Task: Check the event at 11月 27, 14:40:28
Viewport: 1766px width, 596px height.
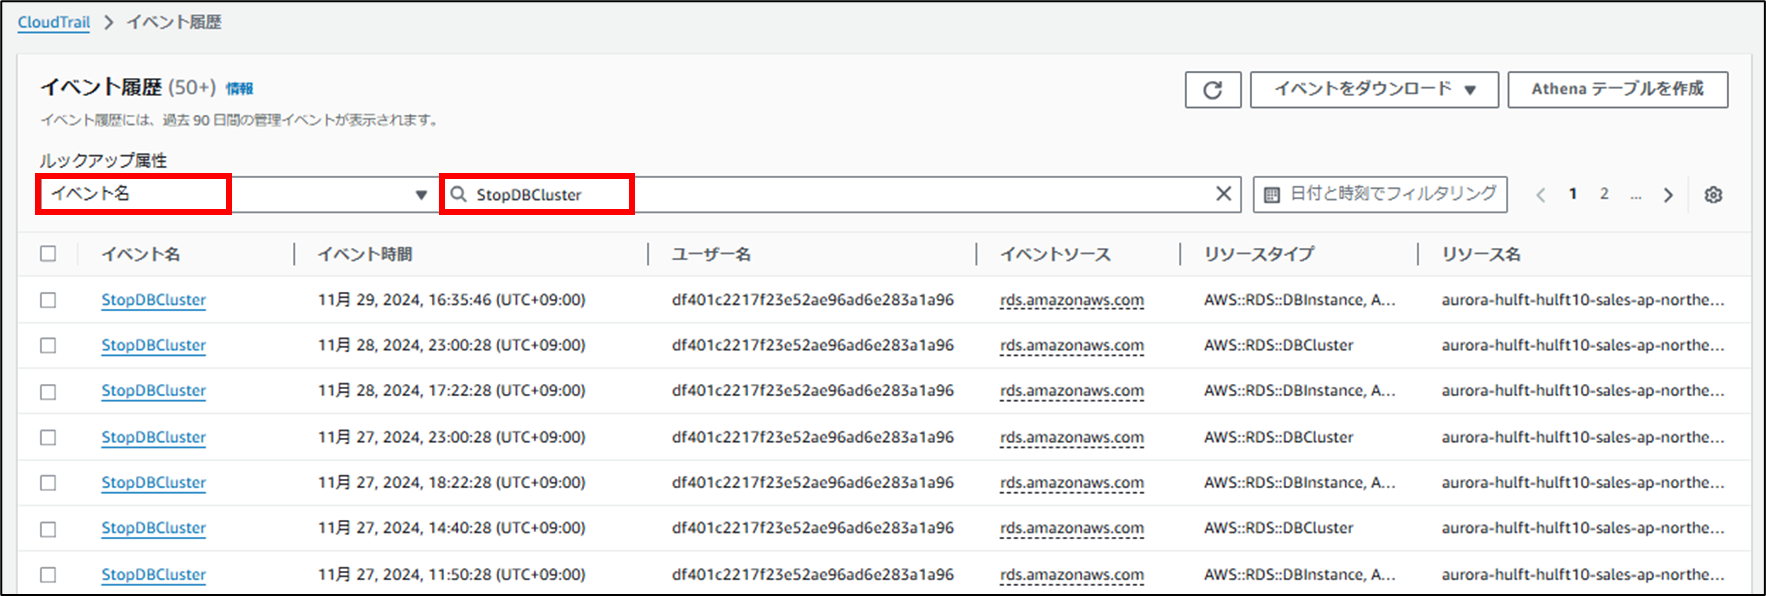Action: [48, 528]
